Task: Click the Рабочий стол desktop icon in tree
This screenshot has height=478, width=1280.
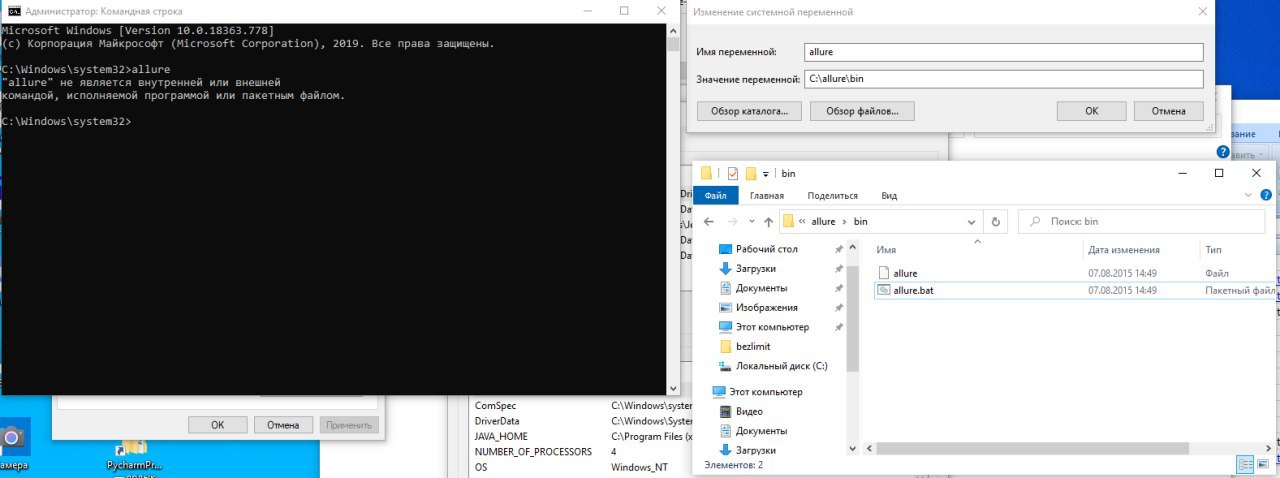Action: pyautogui.click(x=726, y=249)
